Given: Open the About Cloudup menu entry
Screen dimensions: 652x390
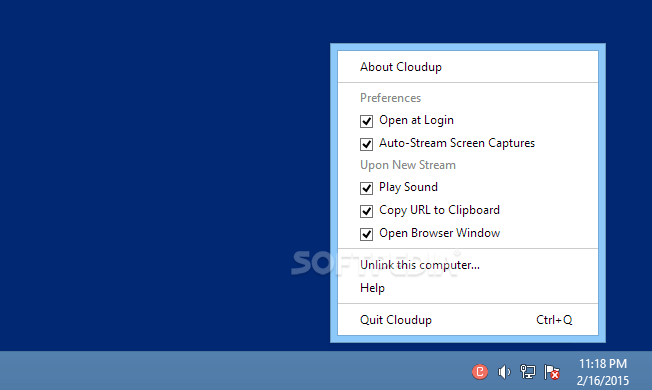Looking at the screenshot, I should pos(468,67).
